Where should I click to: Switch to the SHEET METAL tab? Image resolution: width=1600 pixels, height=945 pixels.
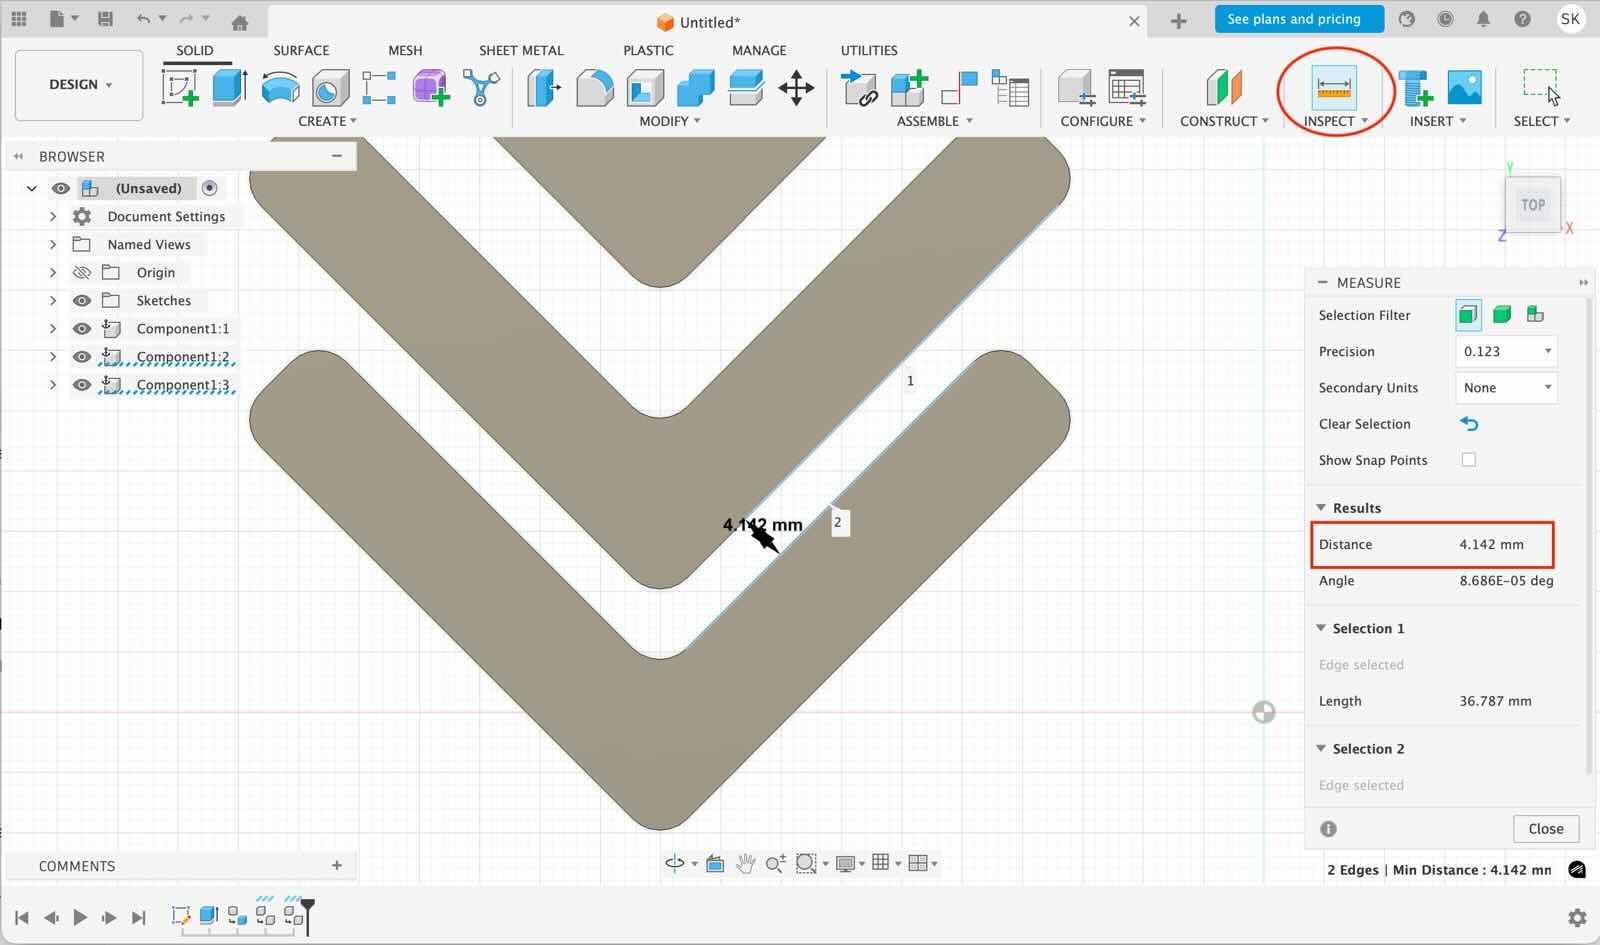click(521, 50)
